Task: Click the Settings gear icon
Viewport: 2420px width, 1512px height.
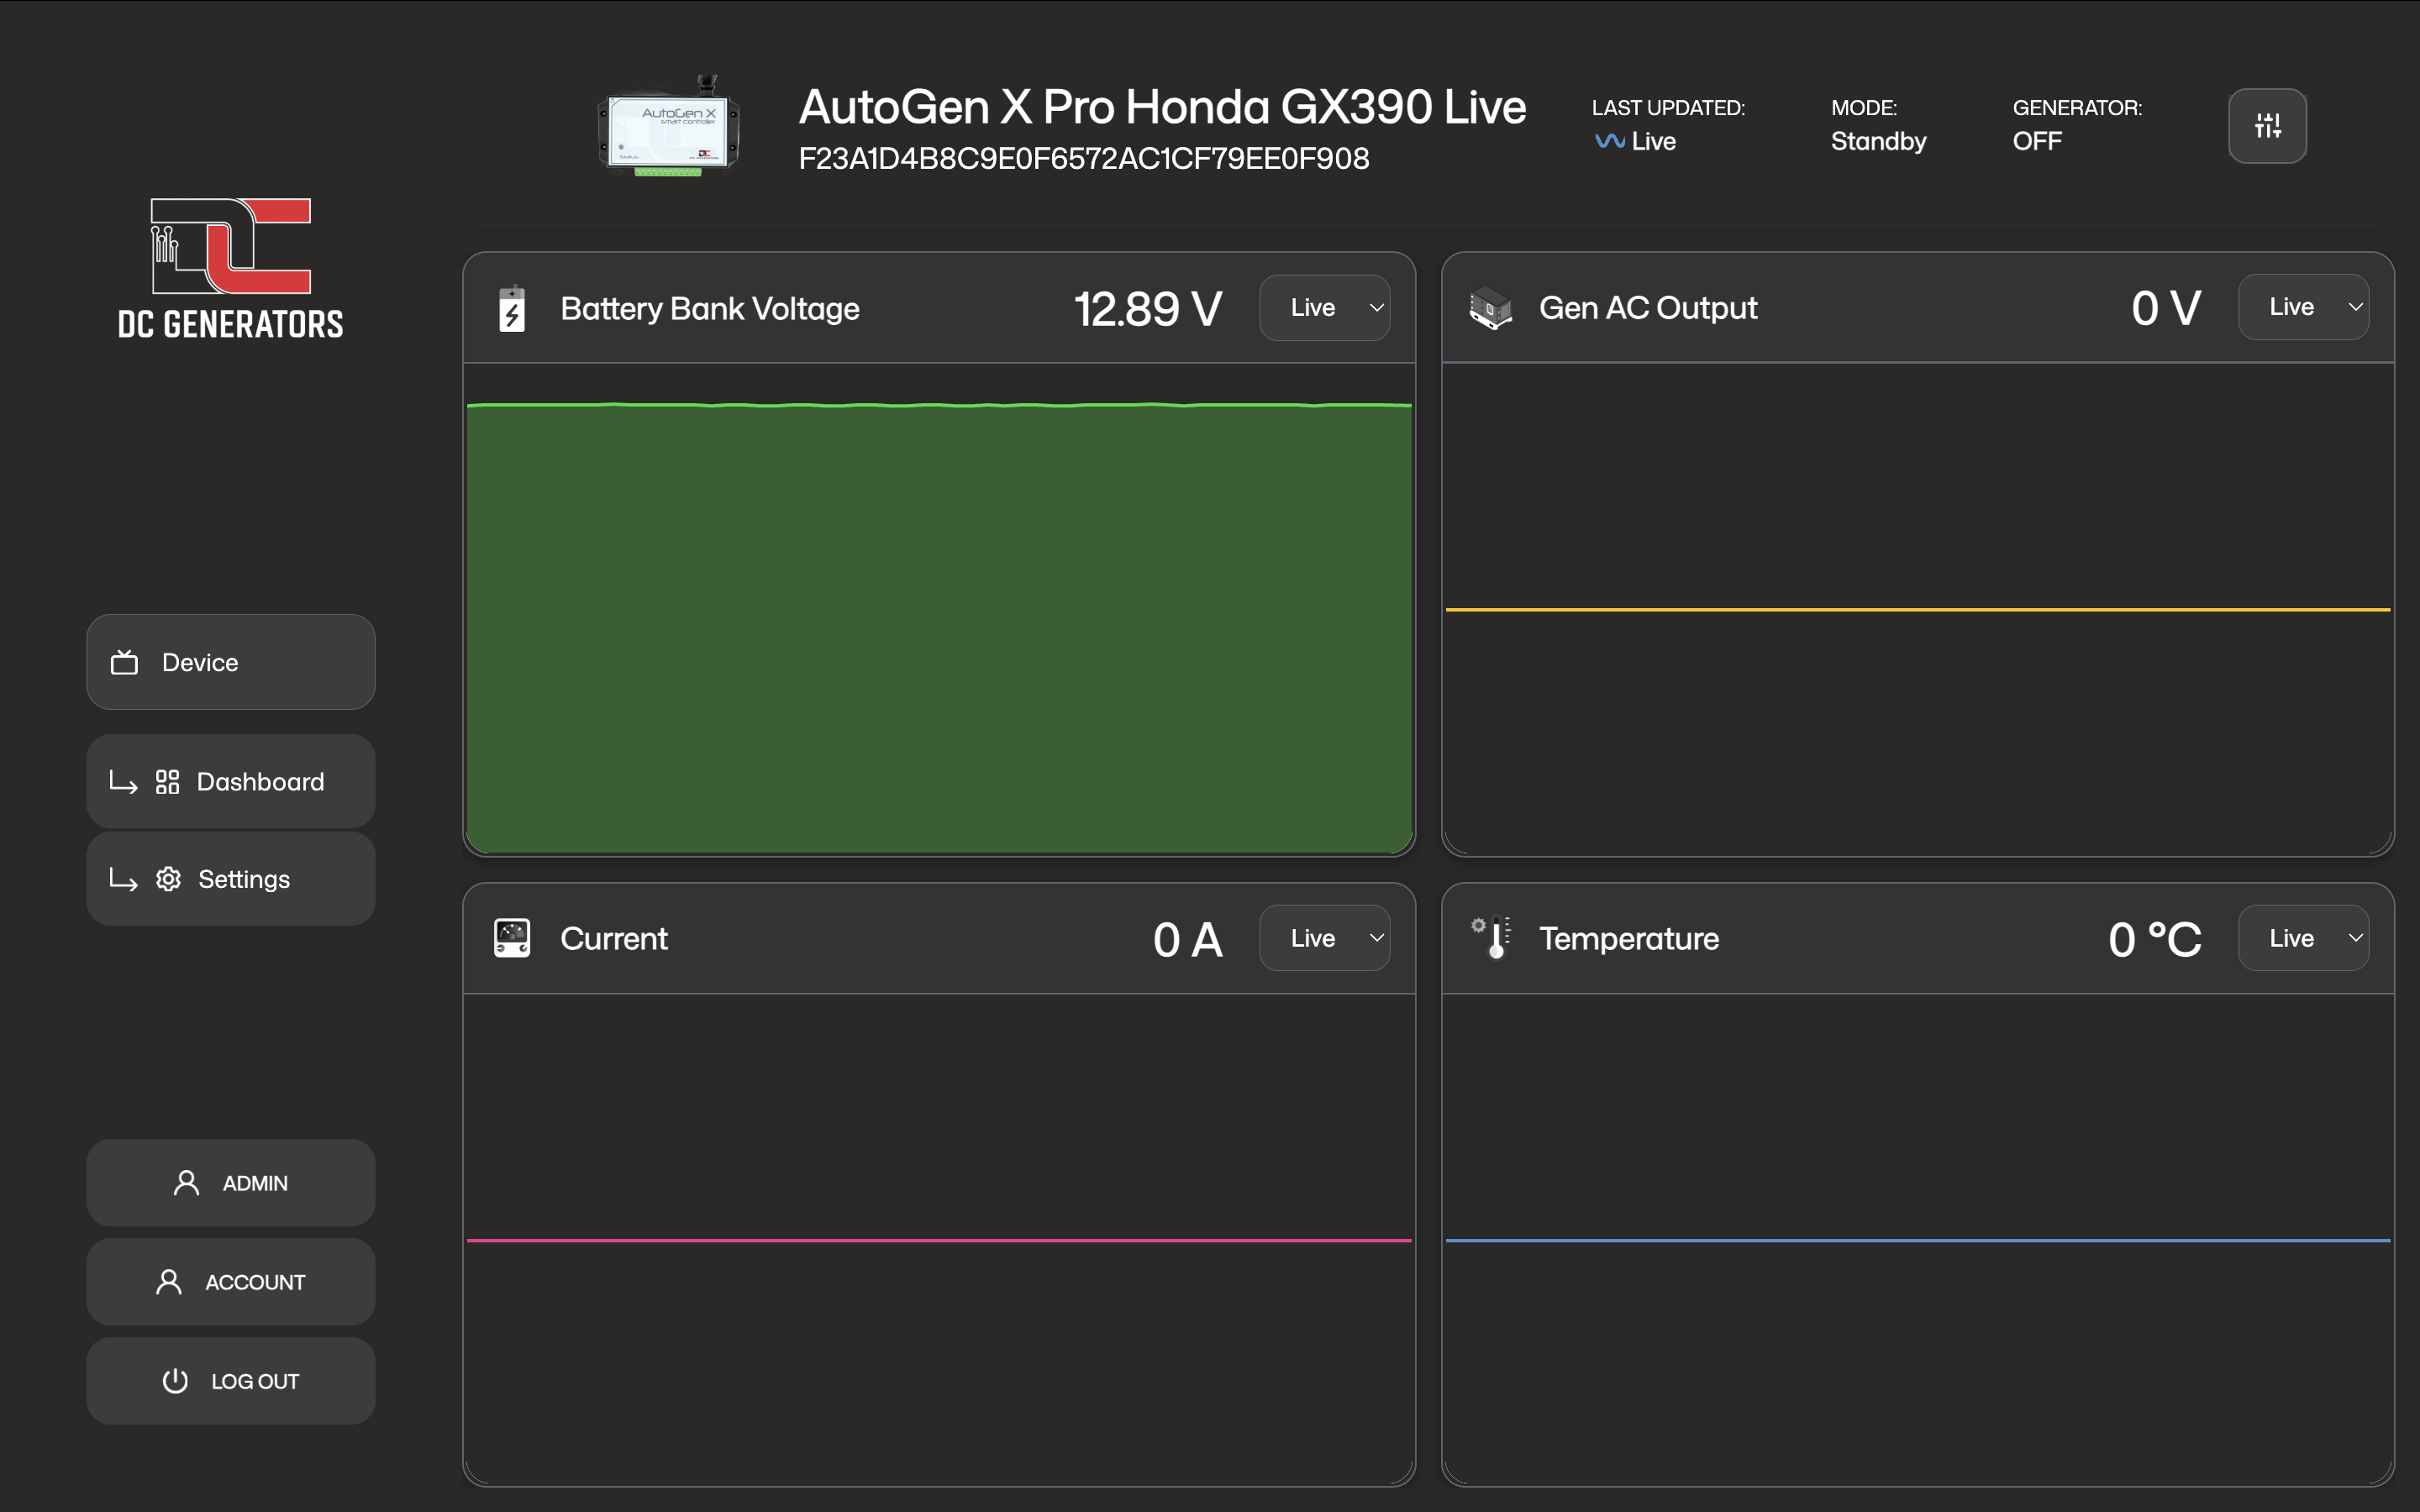Action: [x=168, y=879]
